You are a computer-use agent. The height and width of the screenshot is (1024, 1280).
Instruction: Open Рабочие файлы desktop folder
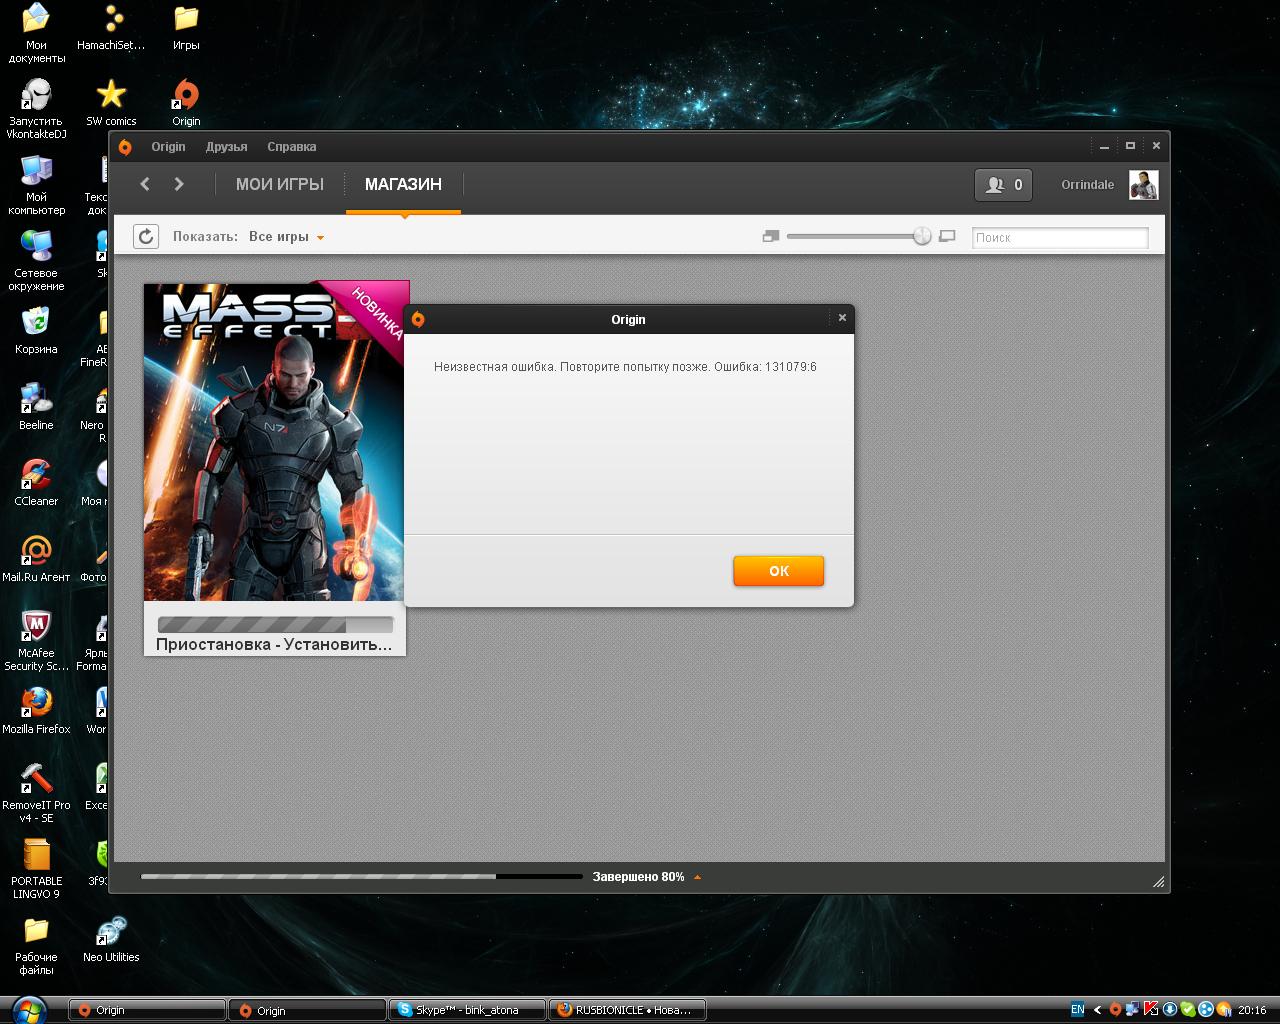pos(36,945)
